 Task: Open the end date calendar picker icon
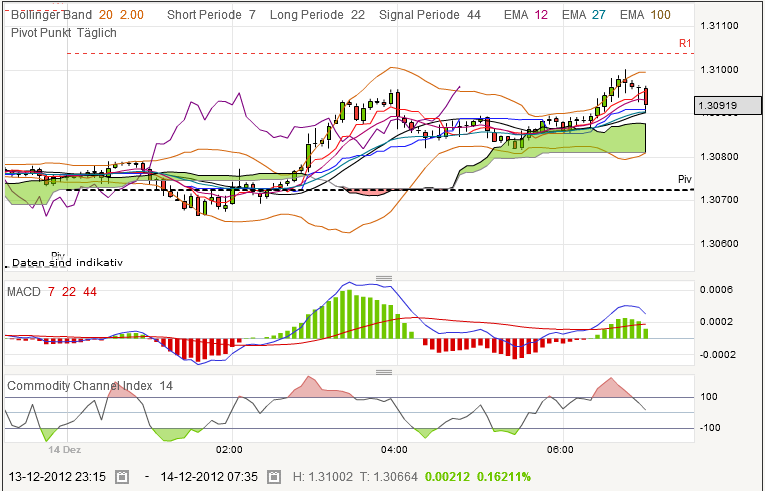pos(274,476)
